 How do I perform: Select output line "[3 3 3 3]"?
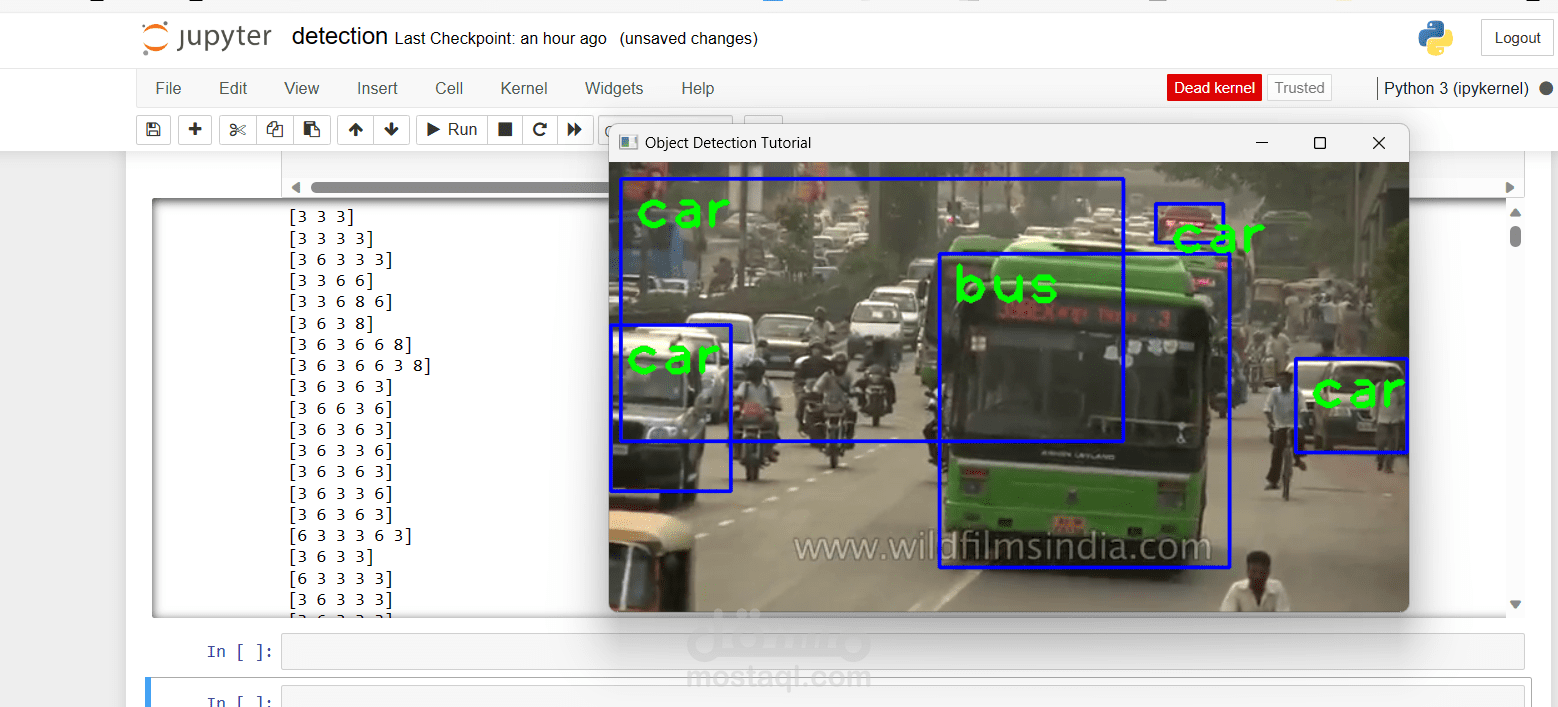(x=331, y=238)
